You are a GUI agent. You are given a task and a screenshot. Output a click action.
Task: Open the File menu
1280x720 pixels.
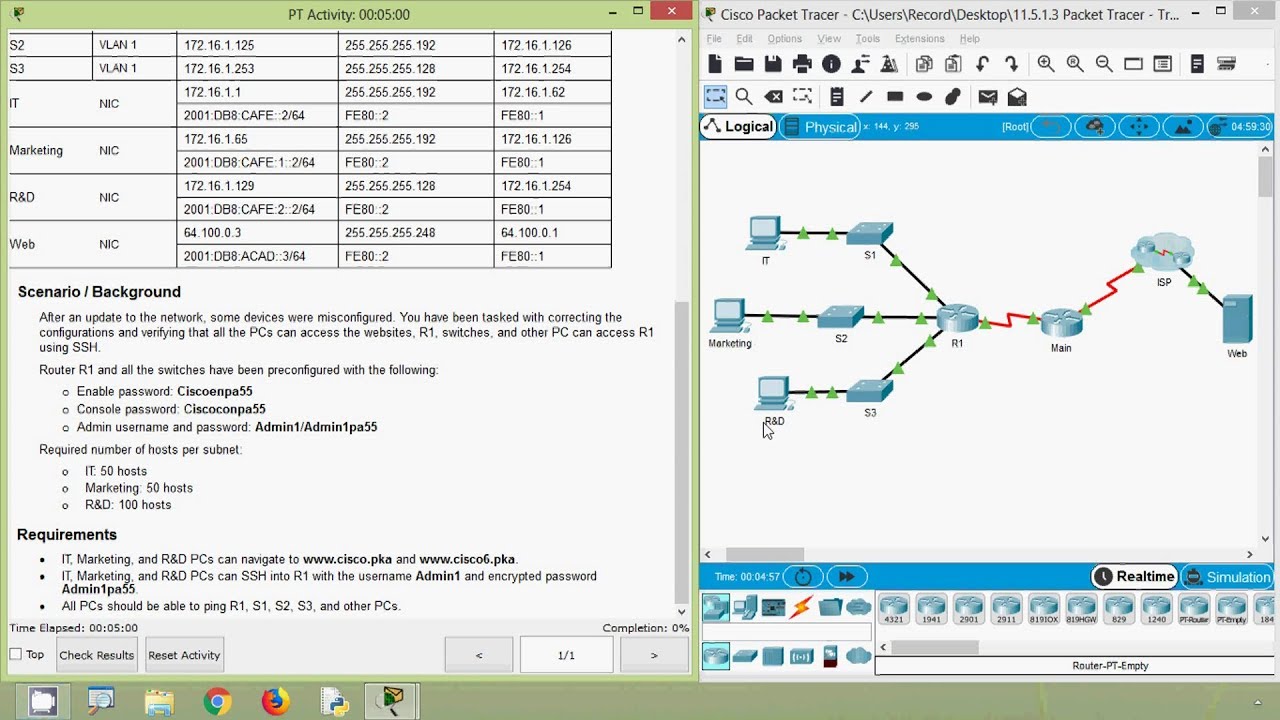tap(714, 39)
